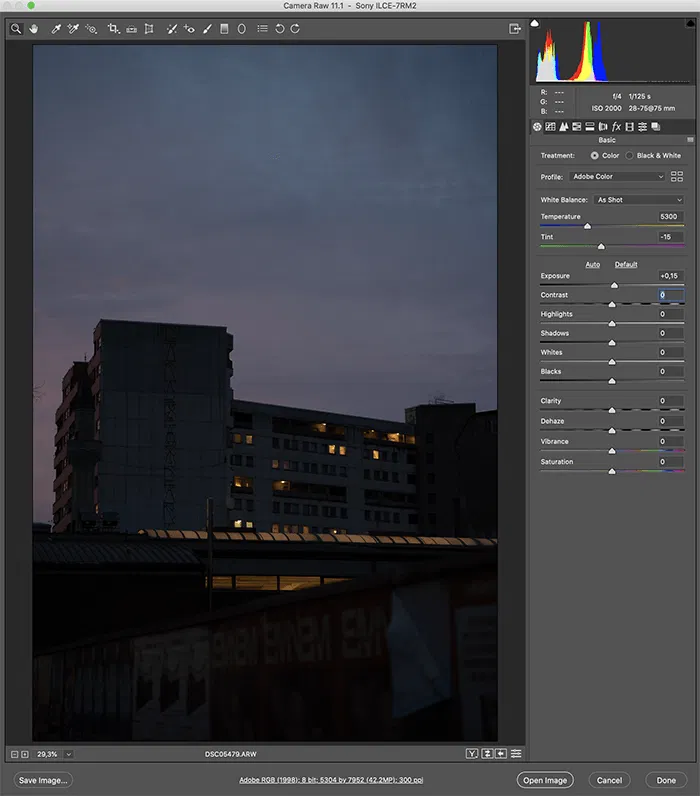Toggle full screen mode icon
Image resolution: width=700 pixels, height=796 pixels.
tap(515, 29)
